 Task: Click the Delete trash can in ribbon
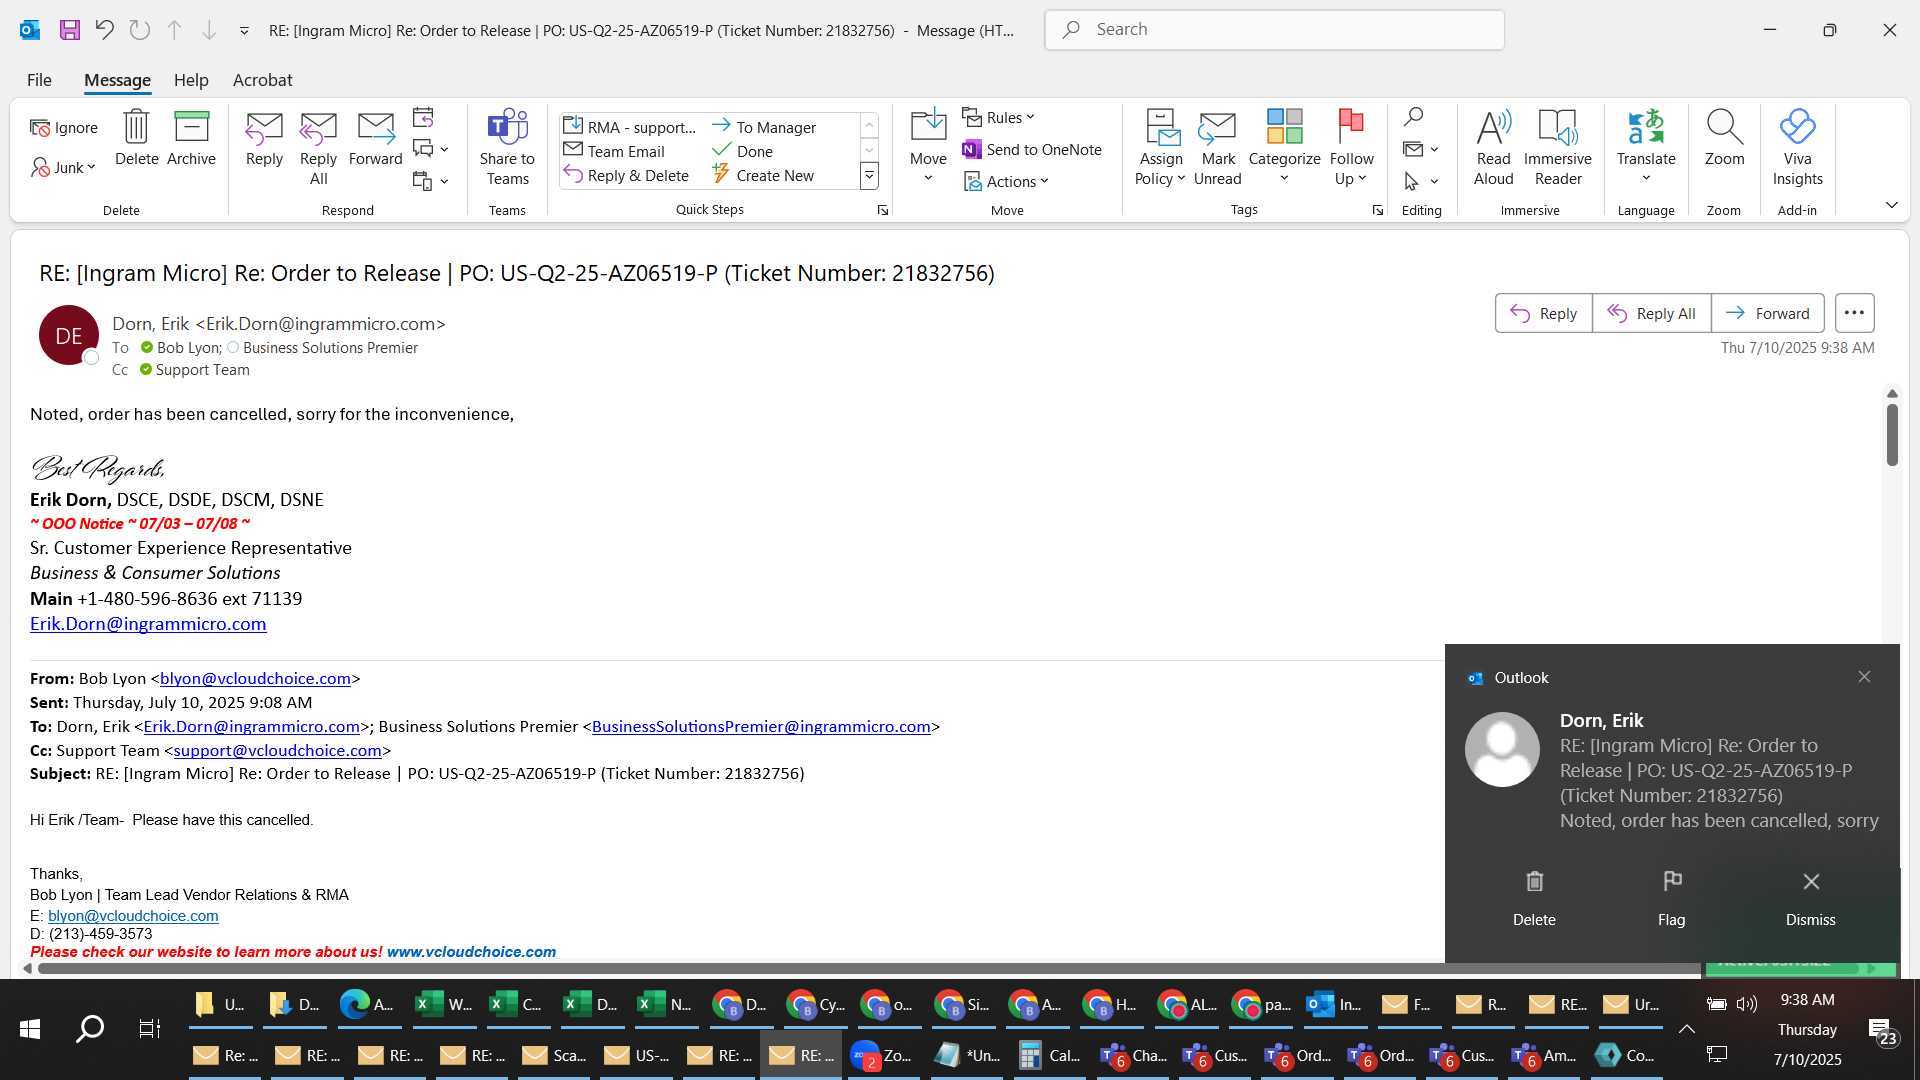click(136, 139)
